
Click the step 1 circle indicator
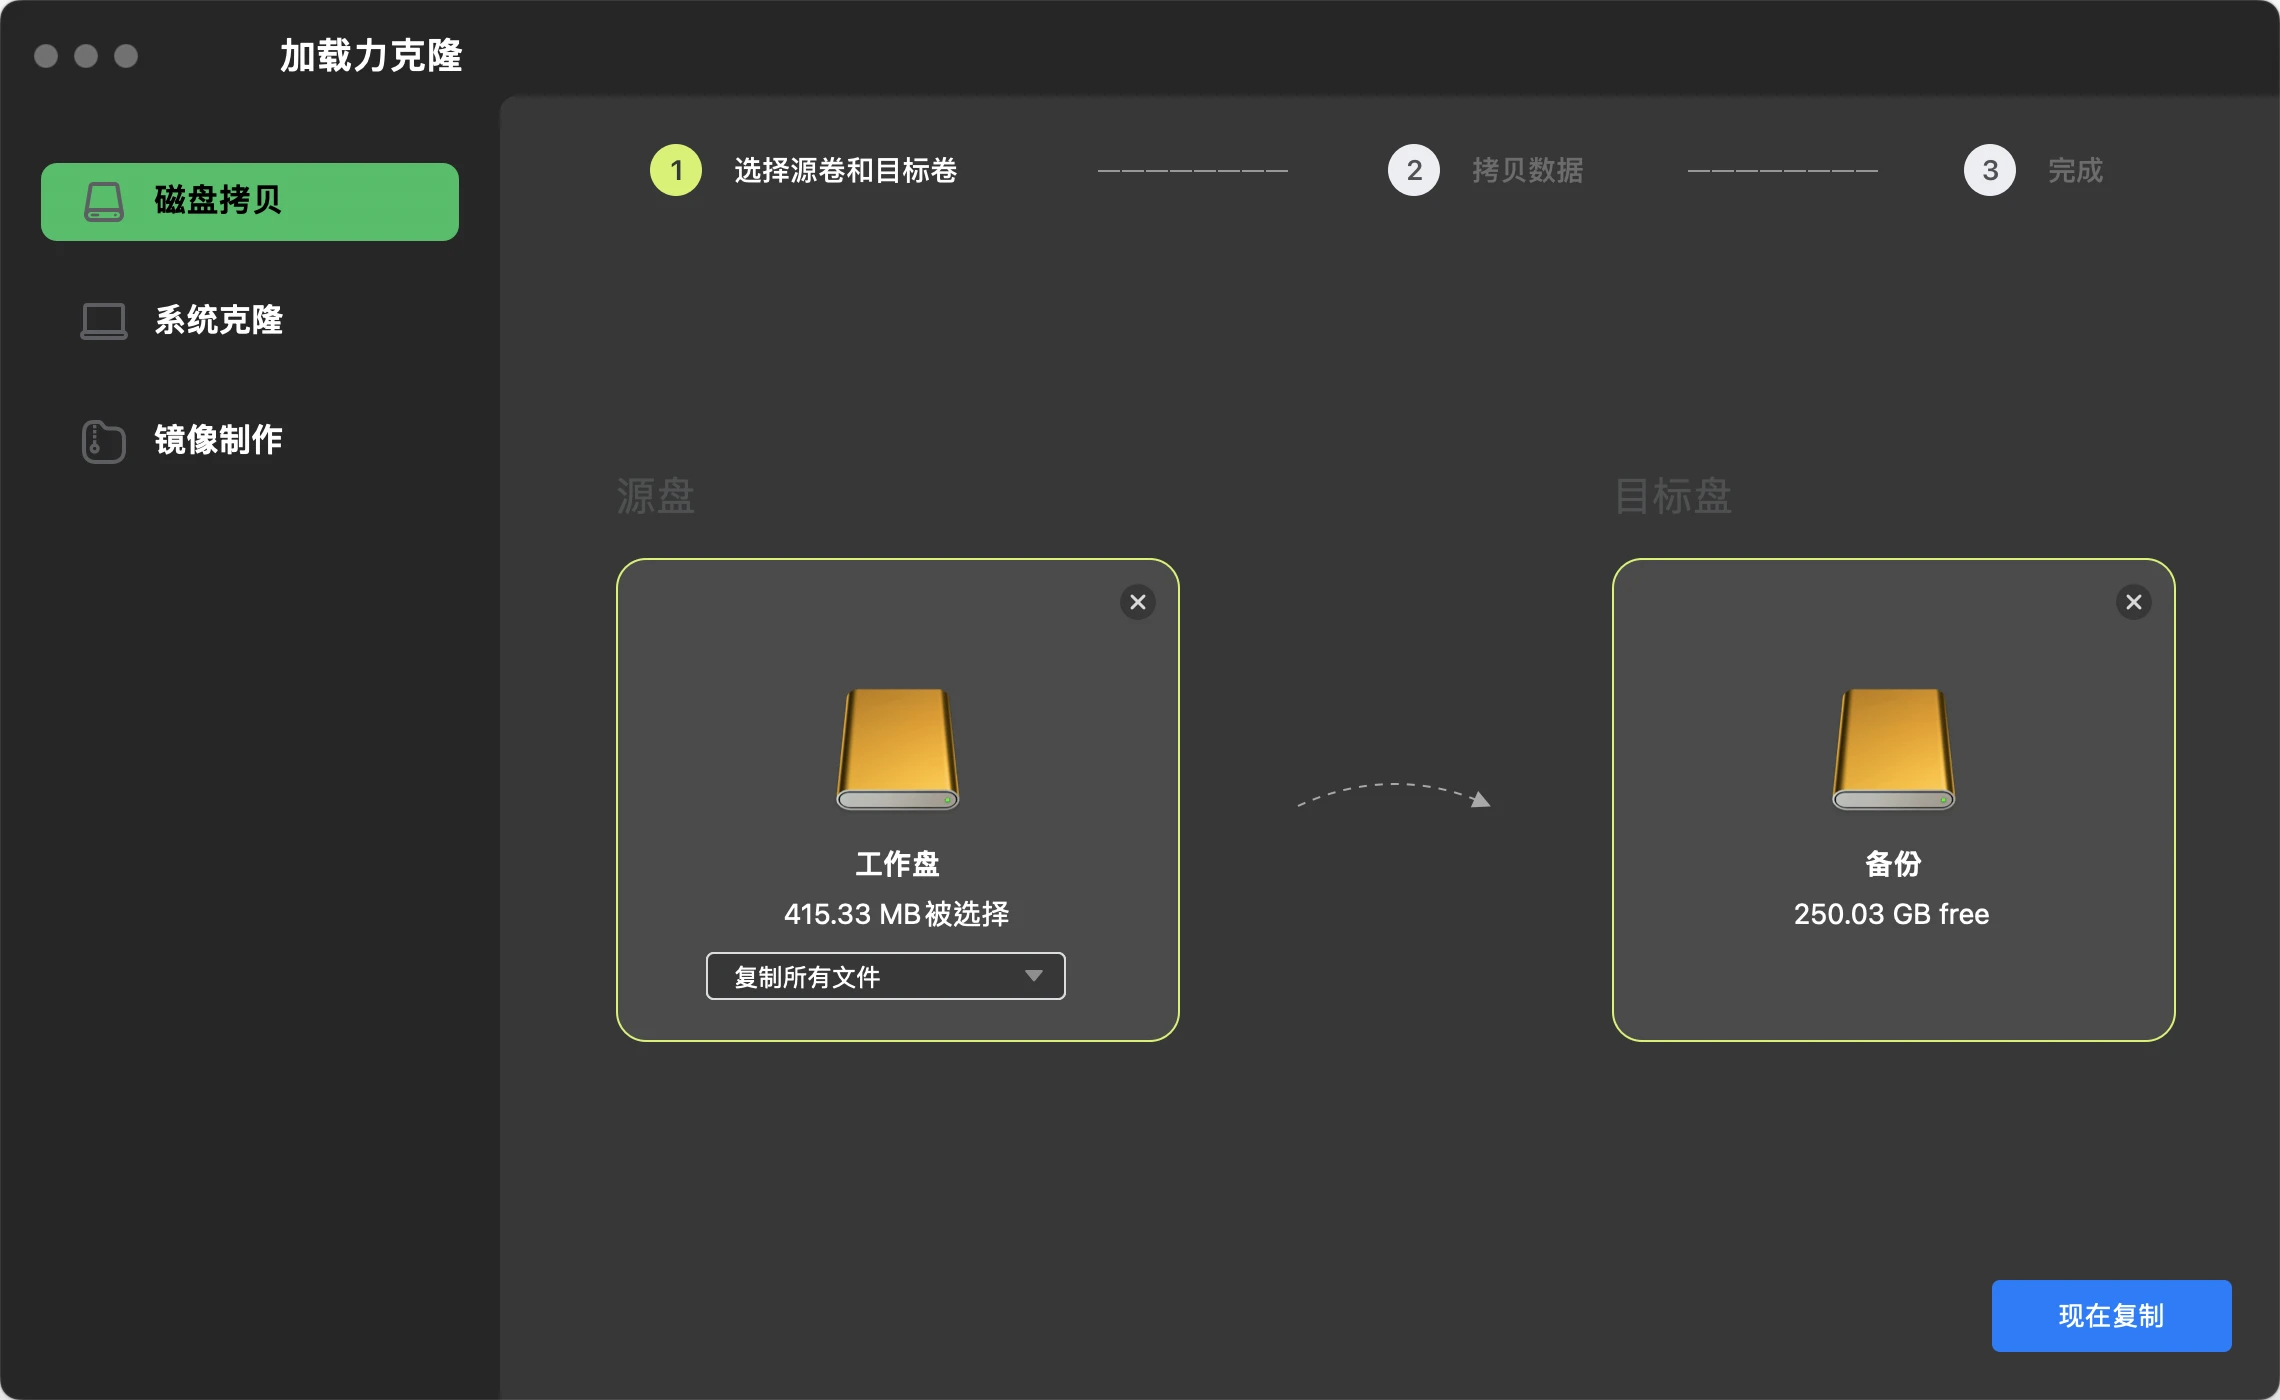tap(675, 170)
